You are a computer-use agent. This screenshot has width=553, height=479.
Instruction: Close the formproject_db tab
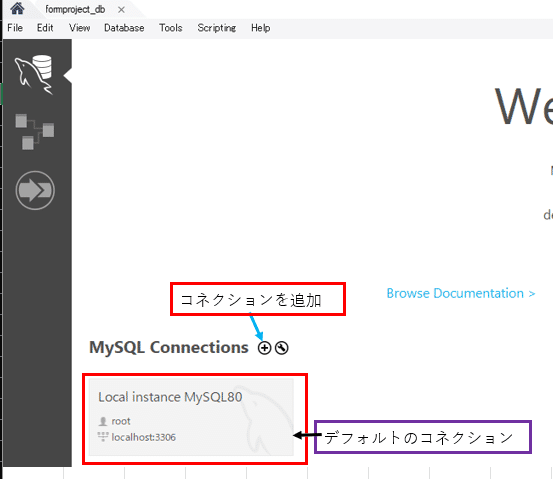click(x=121, y=10)
